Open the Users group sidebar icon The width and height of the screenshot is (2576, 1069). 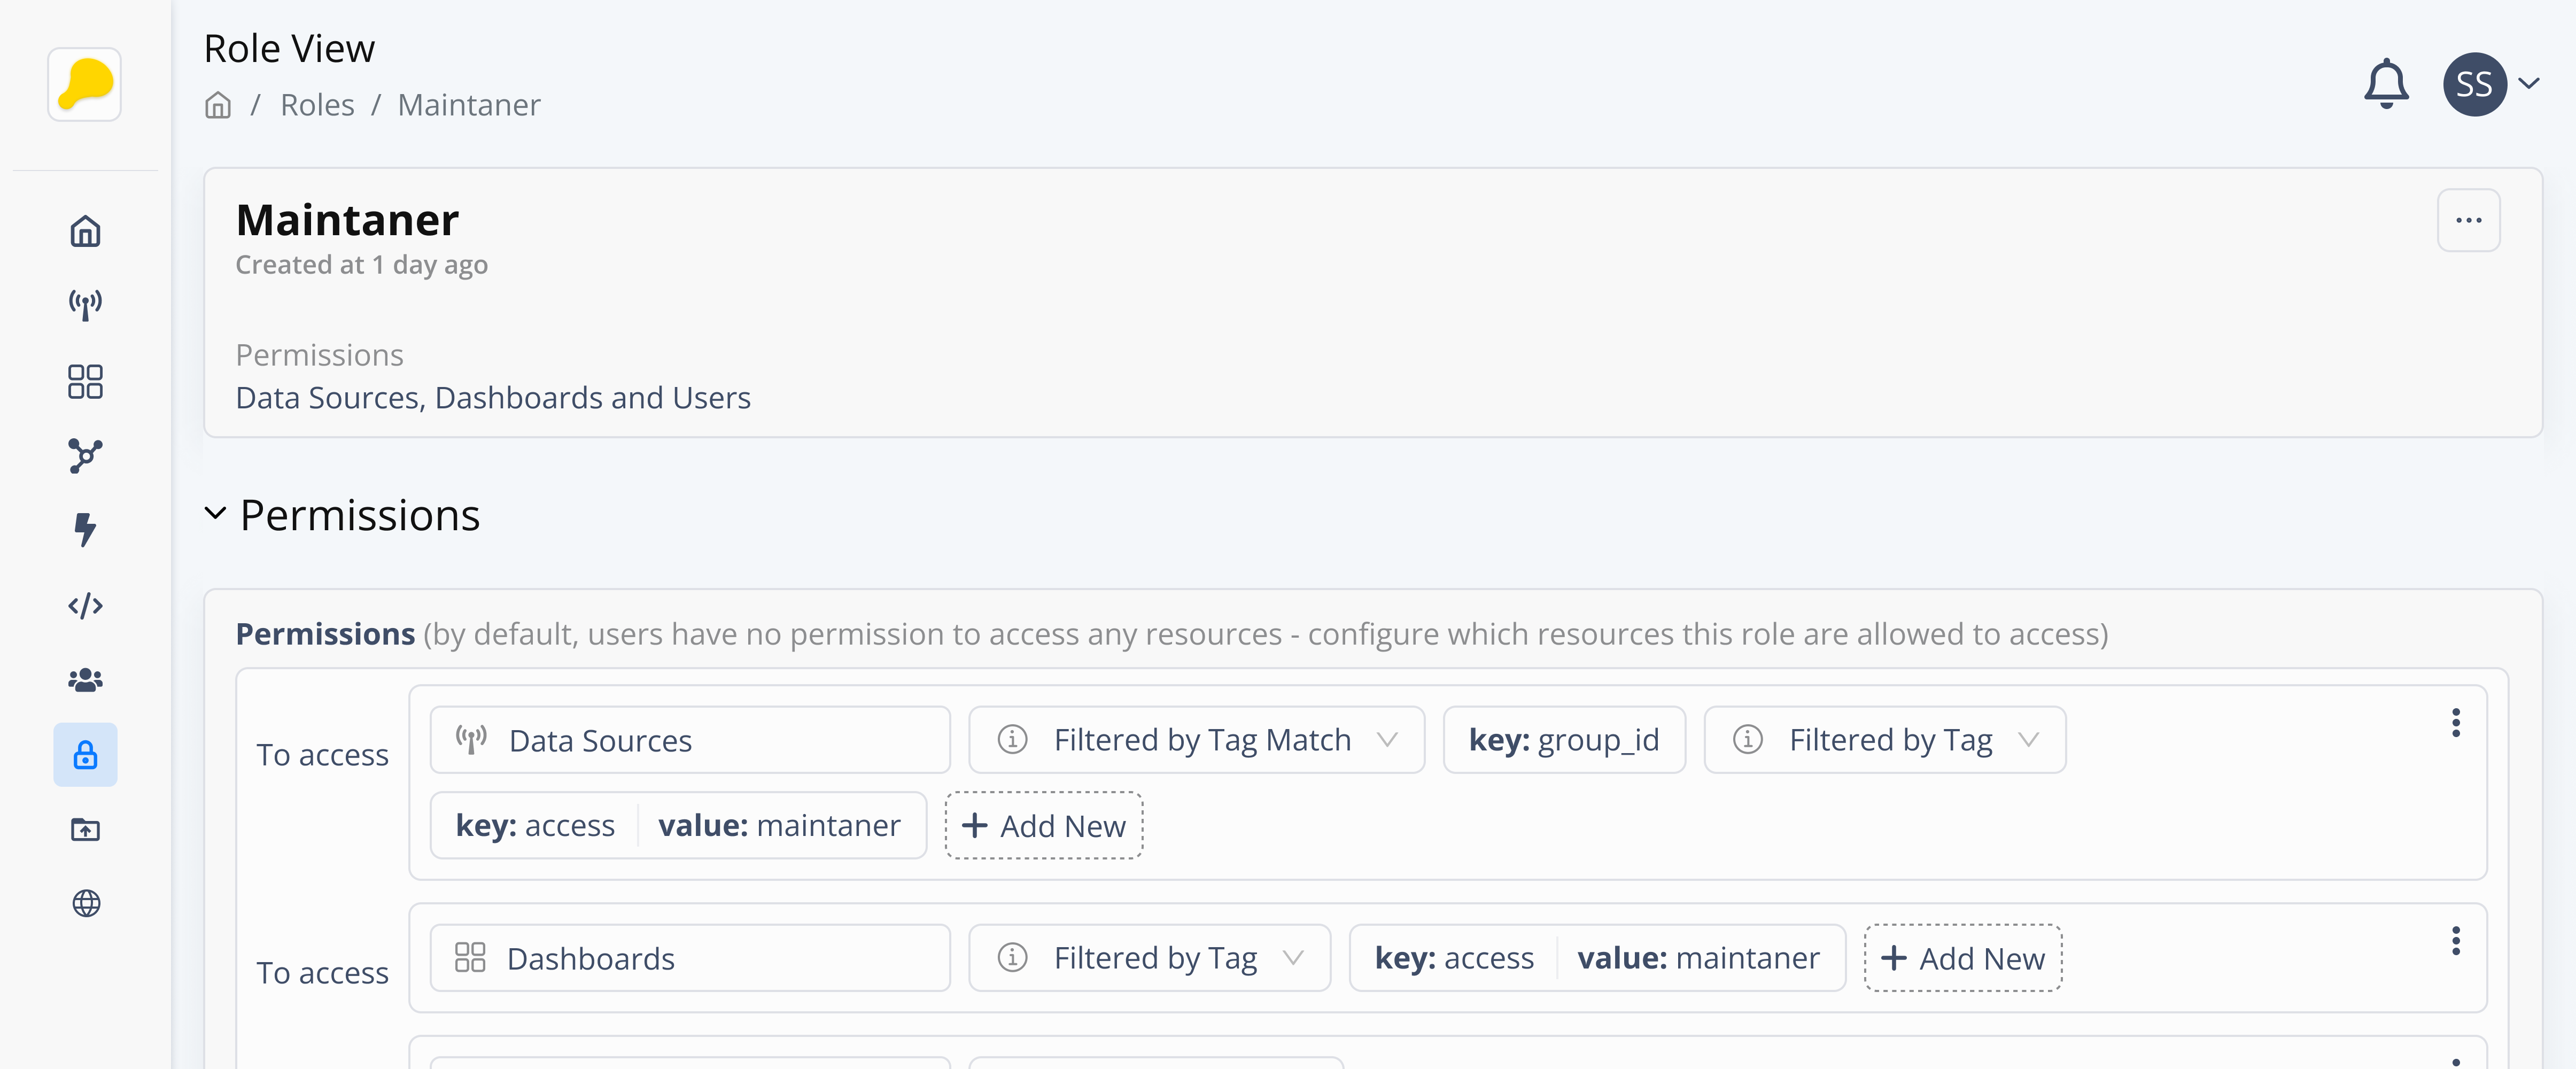click(85, 680)
